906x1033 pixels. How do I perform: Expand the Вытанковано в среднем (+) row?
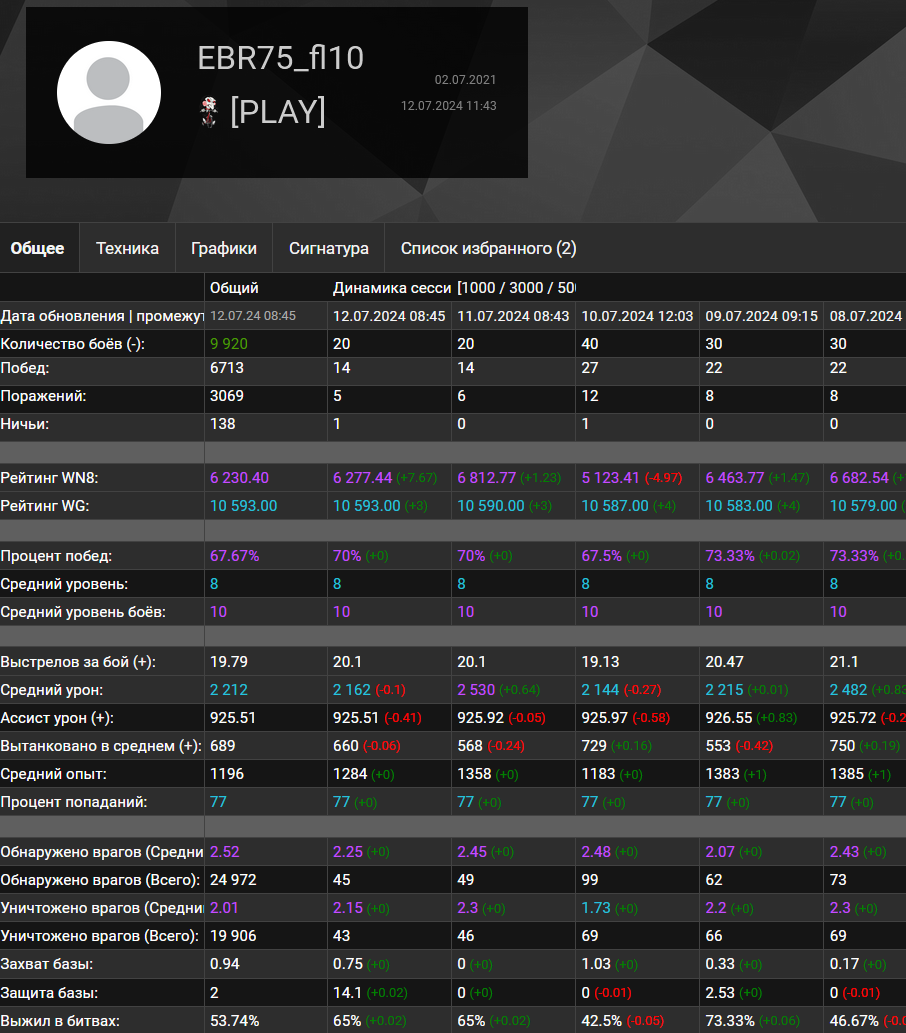point(101,746)
